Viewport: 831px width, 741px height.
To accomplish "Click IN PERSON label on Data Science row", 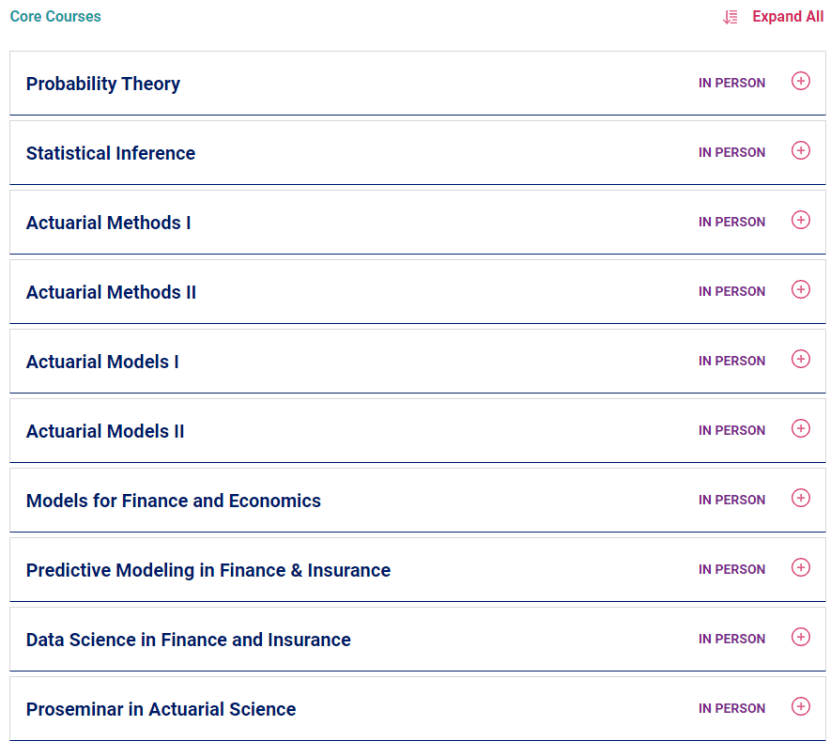I will [731, 639].
